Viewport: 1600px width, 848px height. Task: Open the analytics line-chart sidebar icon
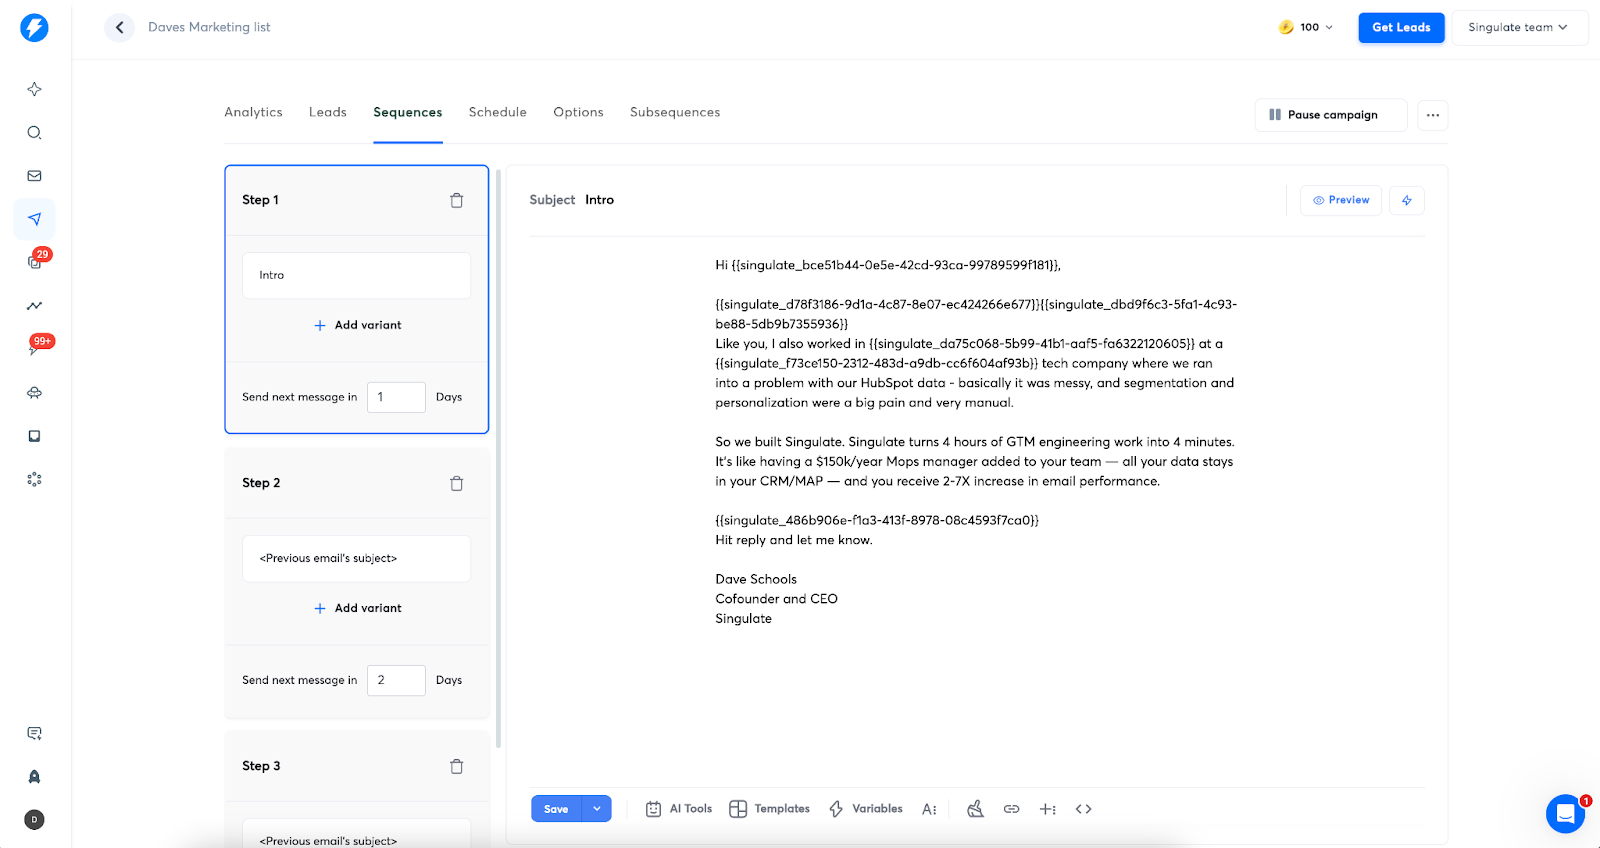click(34, 306)
